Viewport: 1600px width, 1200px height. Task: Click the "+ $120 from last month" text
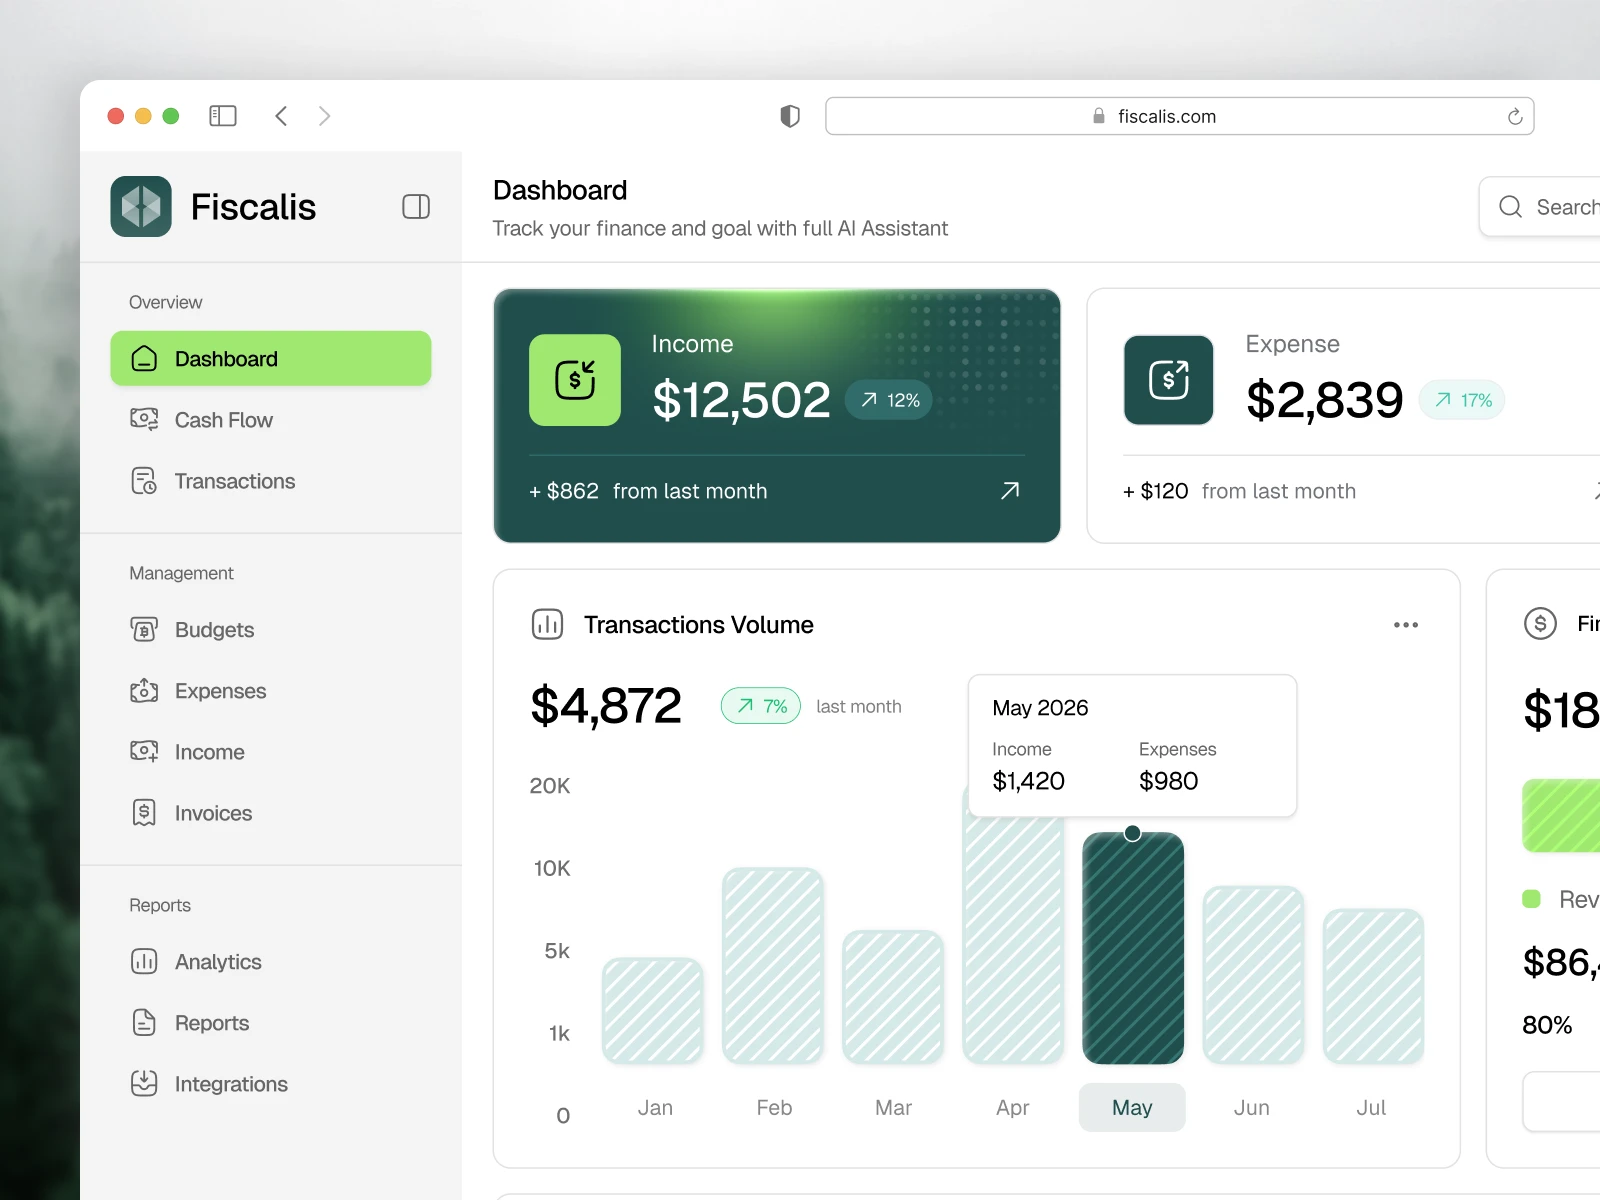tap(1239, 491)
